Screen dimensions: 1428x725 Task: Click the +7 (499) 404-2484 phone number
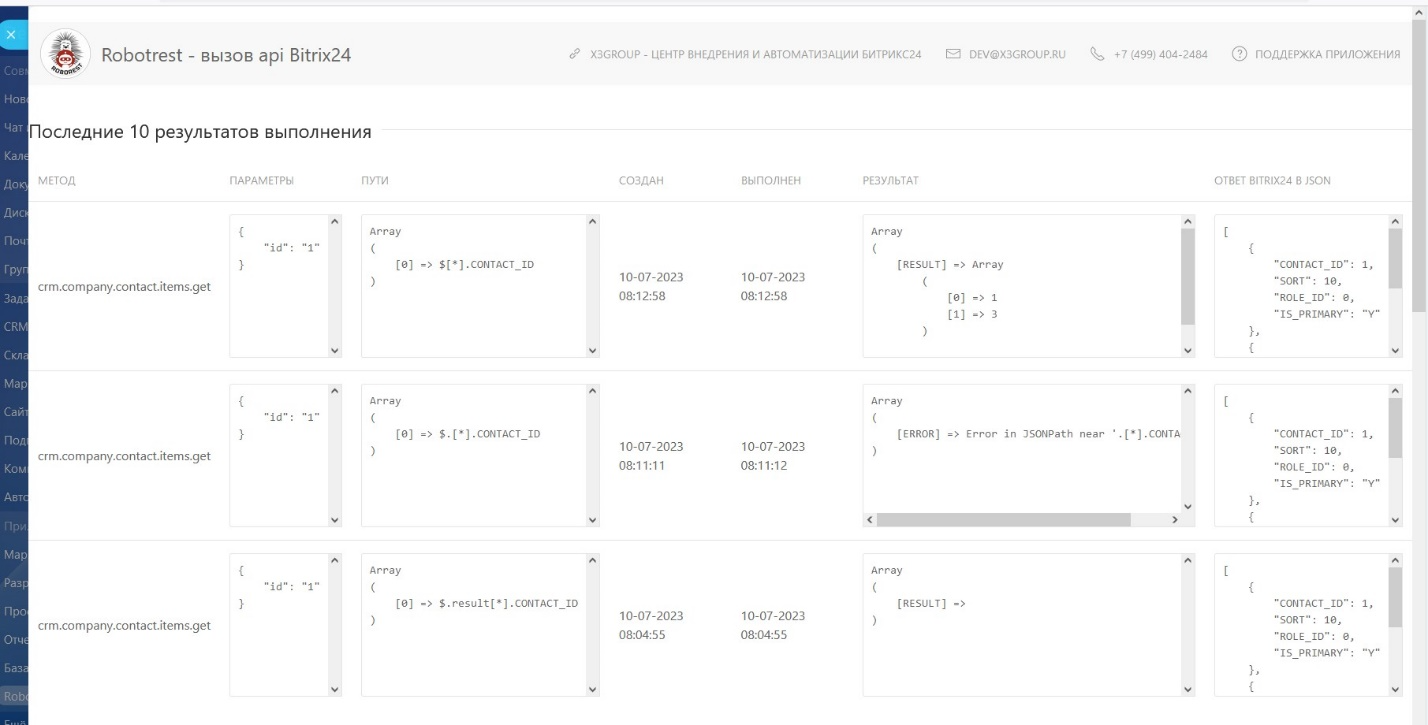tap(1160, 54)
